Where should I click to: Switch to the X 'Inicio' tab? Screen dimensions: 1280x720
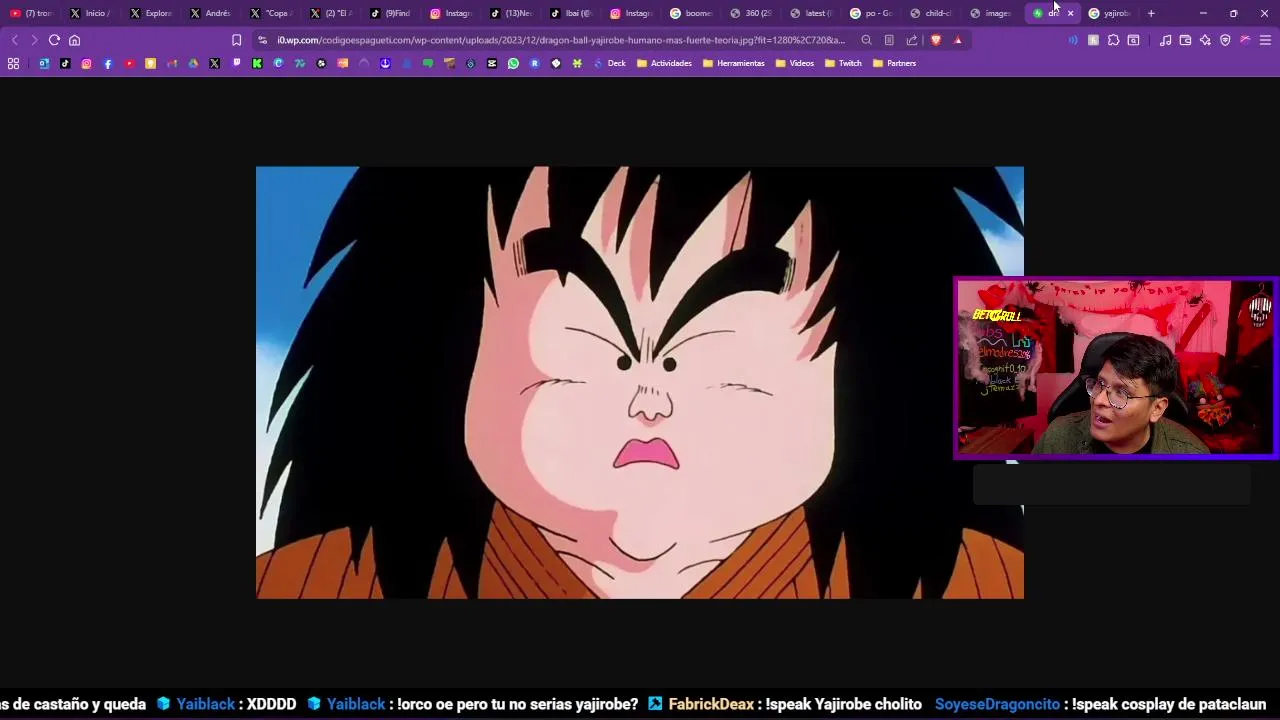91,13
